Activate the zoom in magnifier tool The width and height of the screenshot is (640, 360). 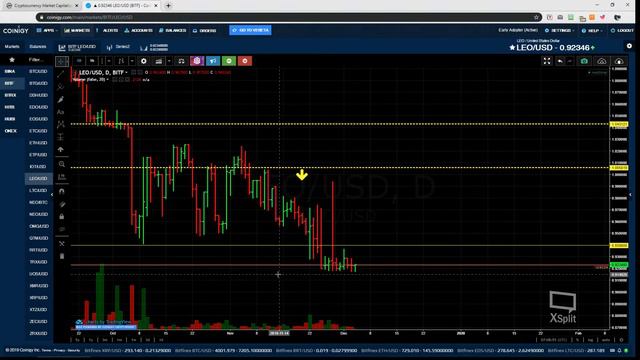62,164
